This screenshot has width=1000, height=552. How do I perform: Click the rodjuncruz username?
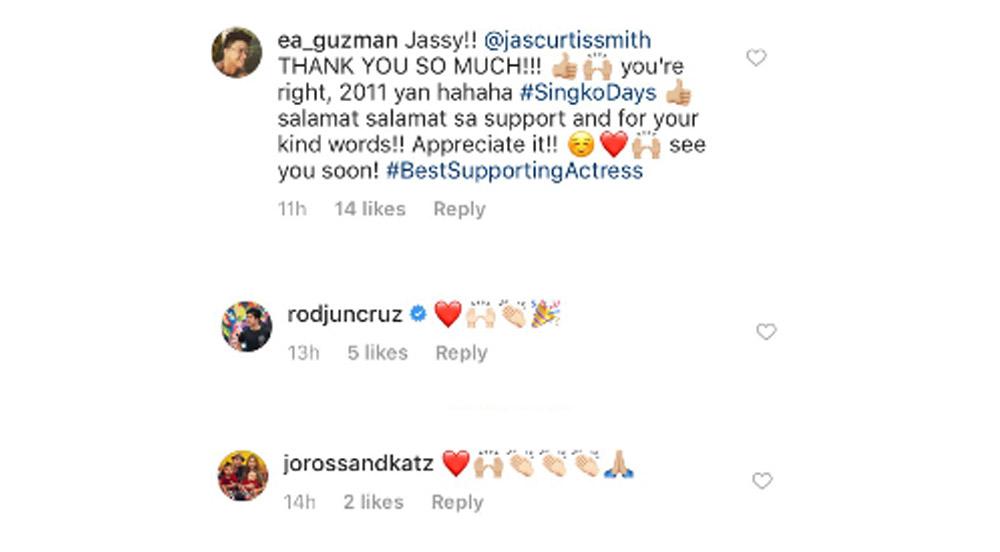(x=344, y=314)
